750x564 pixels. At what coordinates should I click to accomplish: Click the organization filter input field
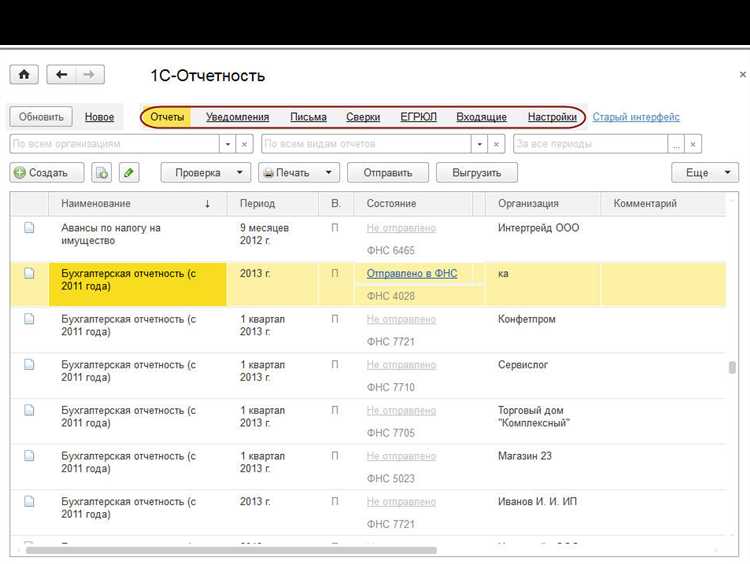click(x=115, y=144)
